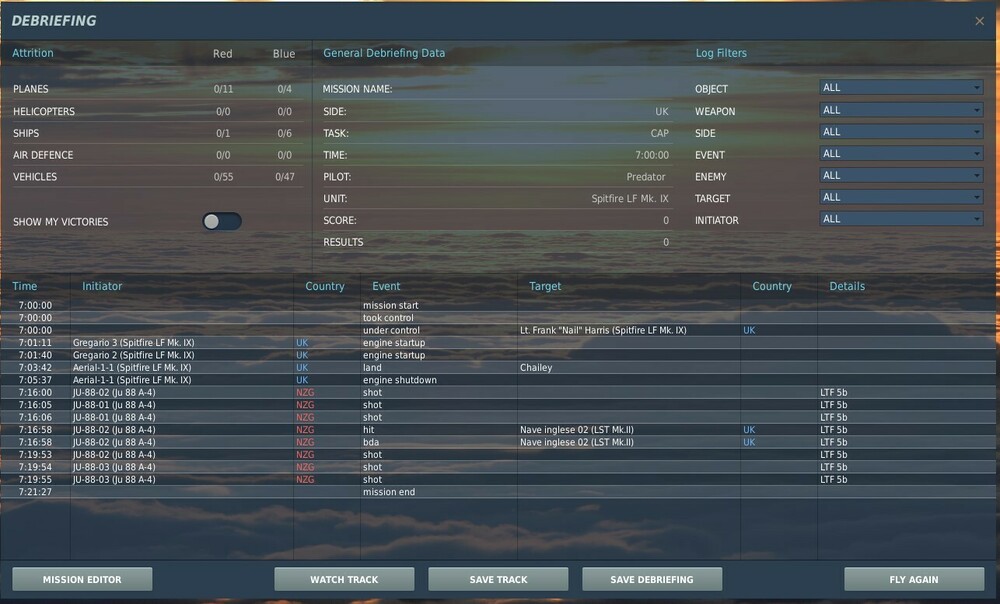
Task: Open the TARGET log filter dropdown
Action: tap(901, 197)
